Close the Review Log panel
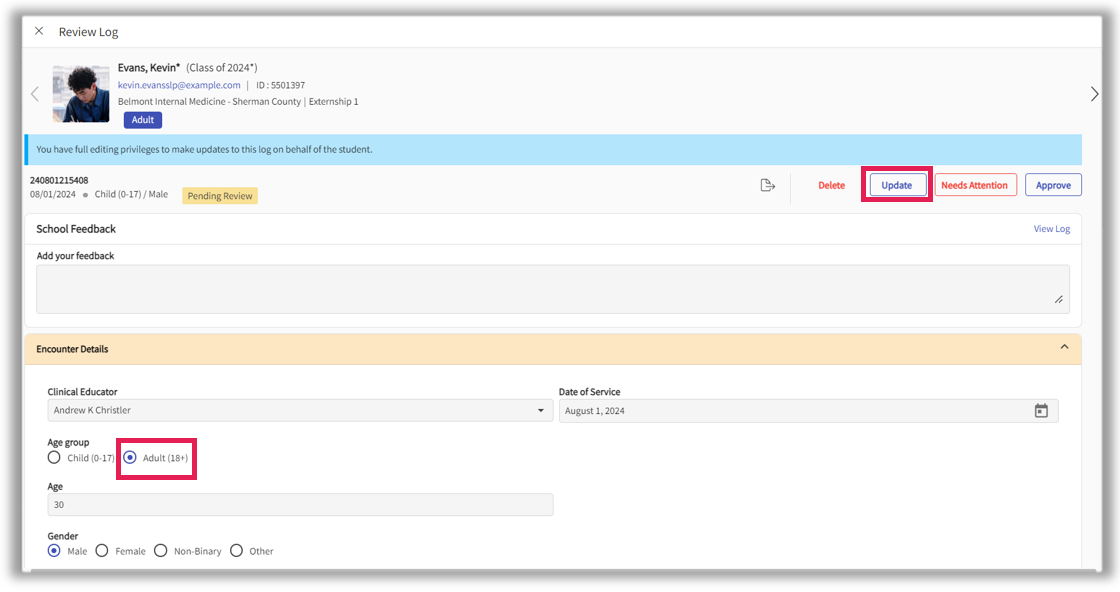 click(x=38, y=30)
